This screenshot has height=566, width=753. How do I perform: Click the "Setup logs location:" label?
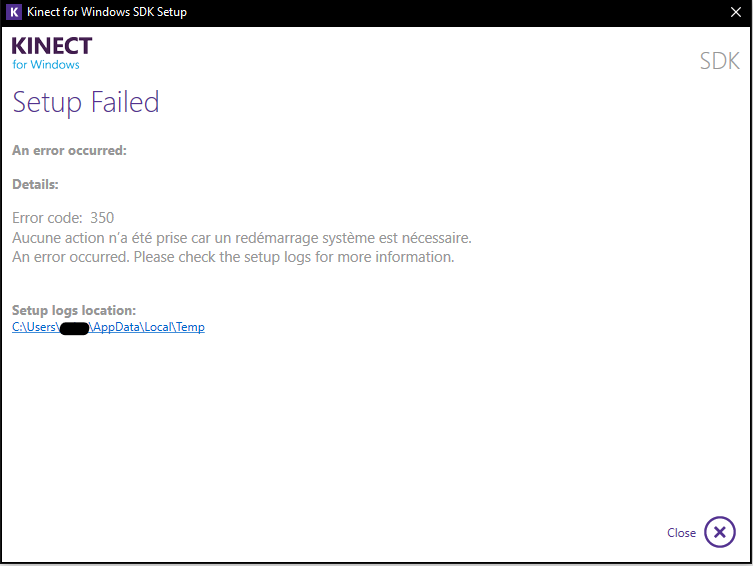(x=74, y=310)
